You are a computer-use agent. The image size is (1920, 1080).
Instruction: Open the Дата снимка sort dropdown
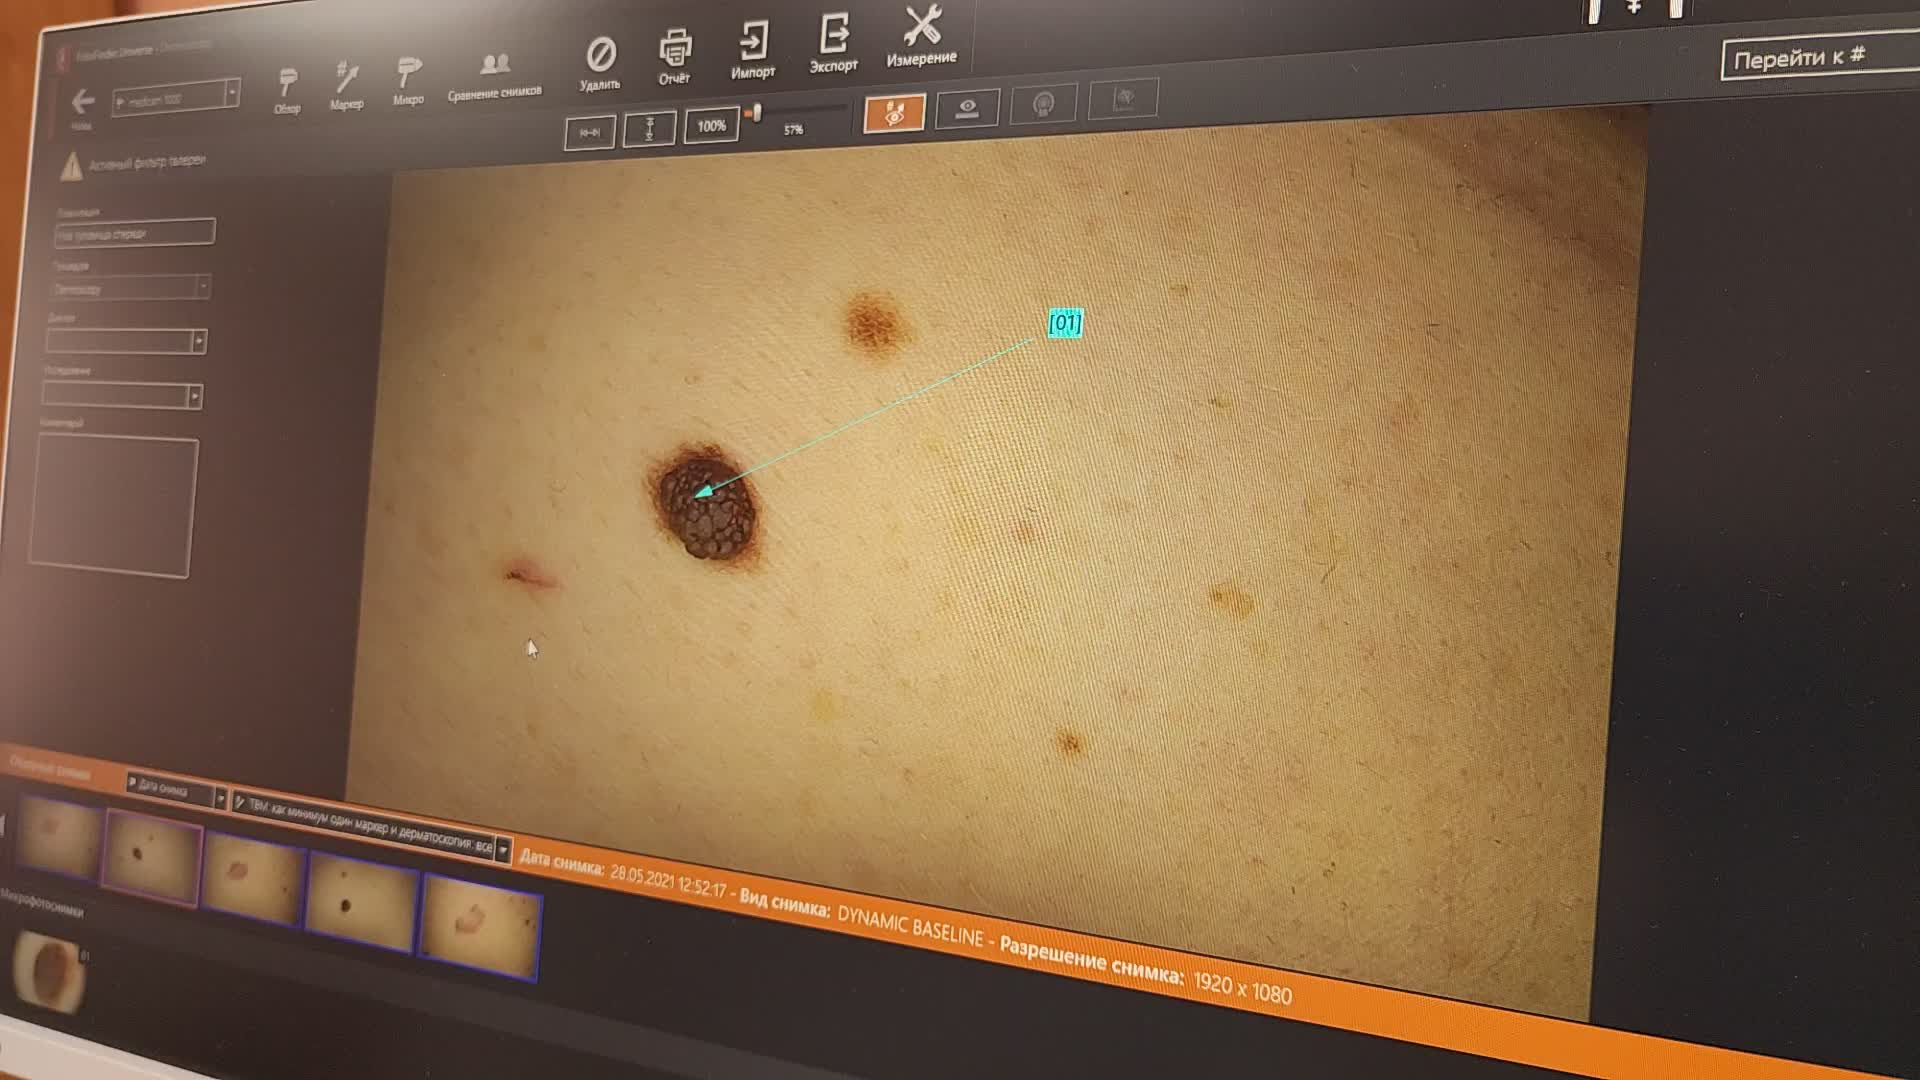pos(176,790)
